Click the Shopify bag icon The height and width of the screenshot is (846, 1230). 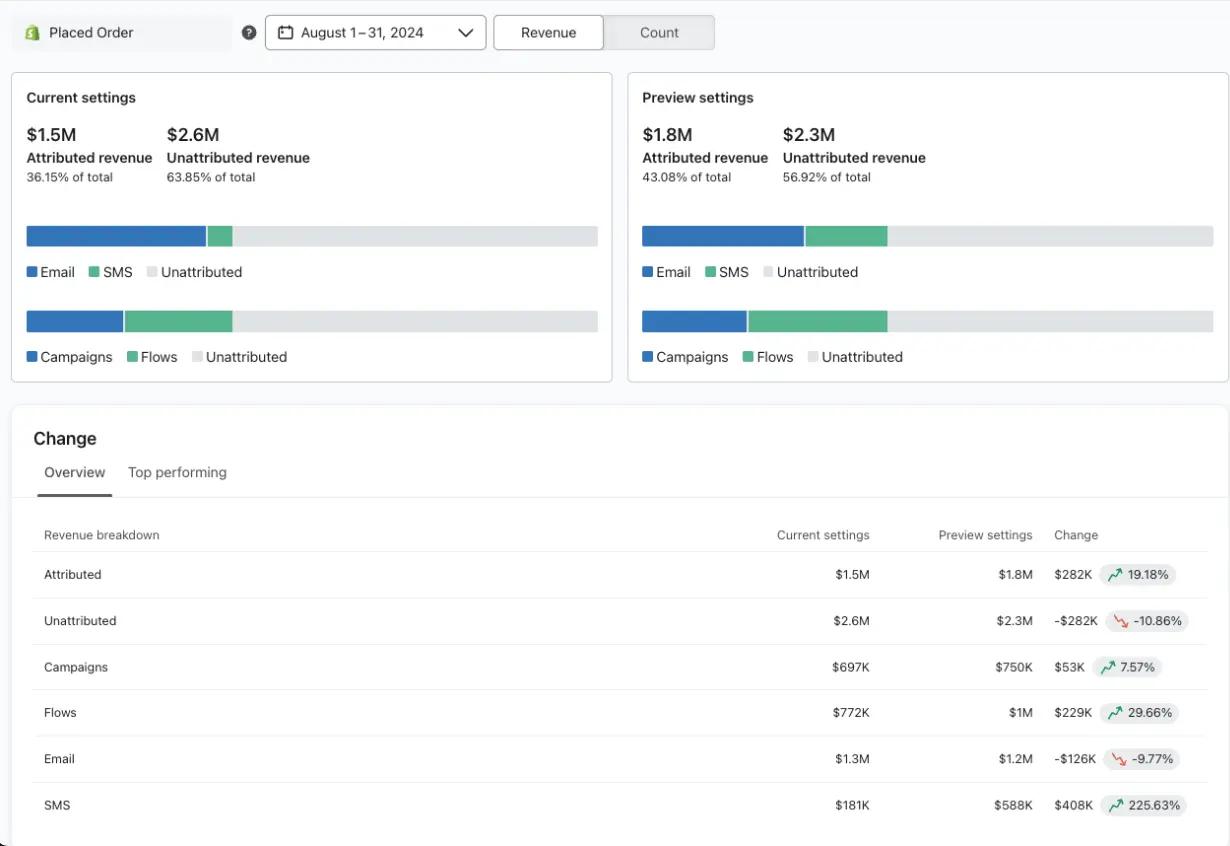pyautogui.click(x=32, y=33)
